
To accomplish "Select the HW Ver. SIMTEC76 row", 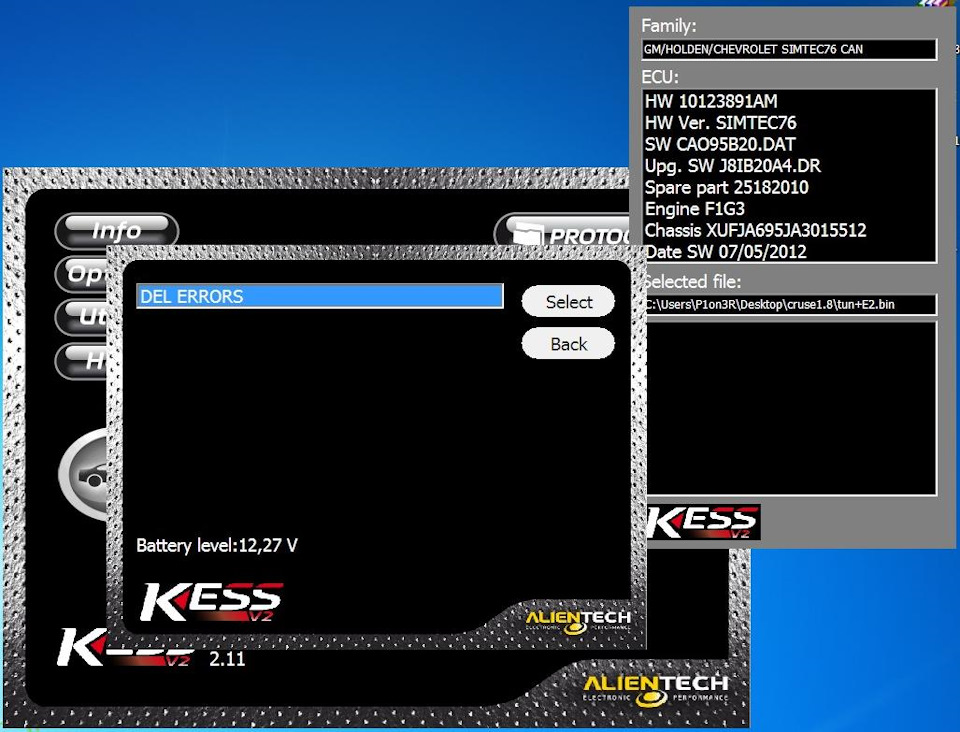I will (x=789, y=123).
